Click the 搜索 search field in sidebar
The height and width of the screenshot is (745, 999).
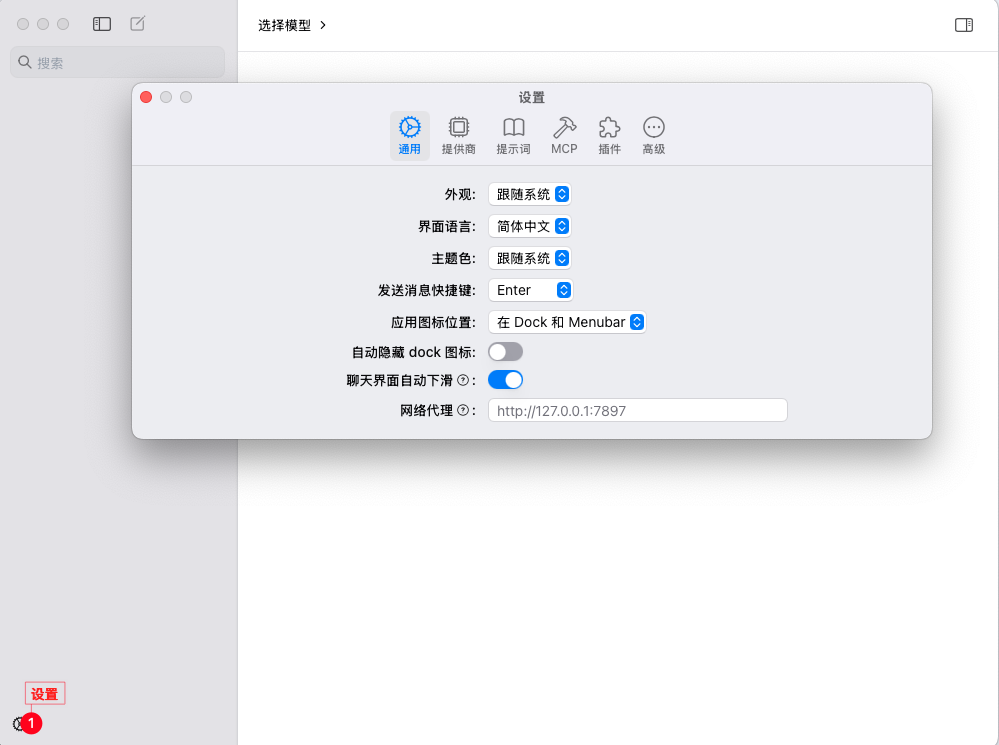pos(117,62)
